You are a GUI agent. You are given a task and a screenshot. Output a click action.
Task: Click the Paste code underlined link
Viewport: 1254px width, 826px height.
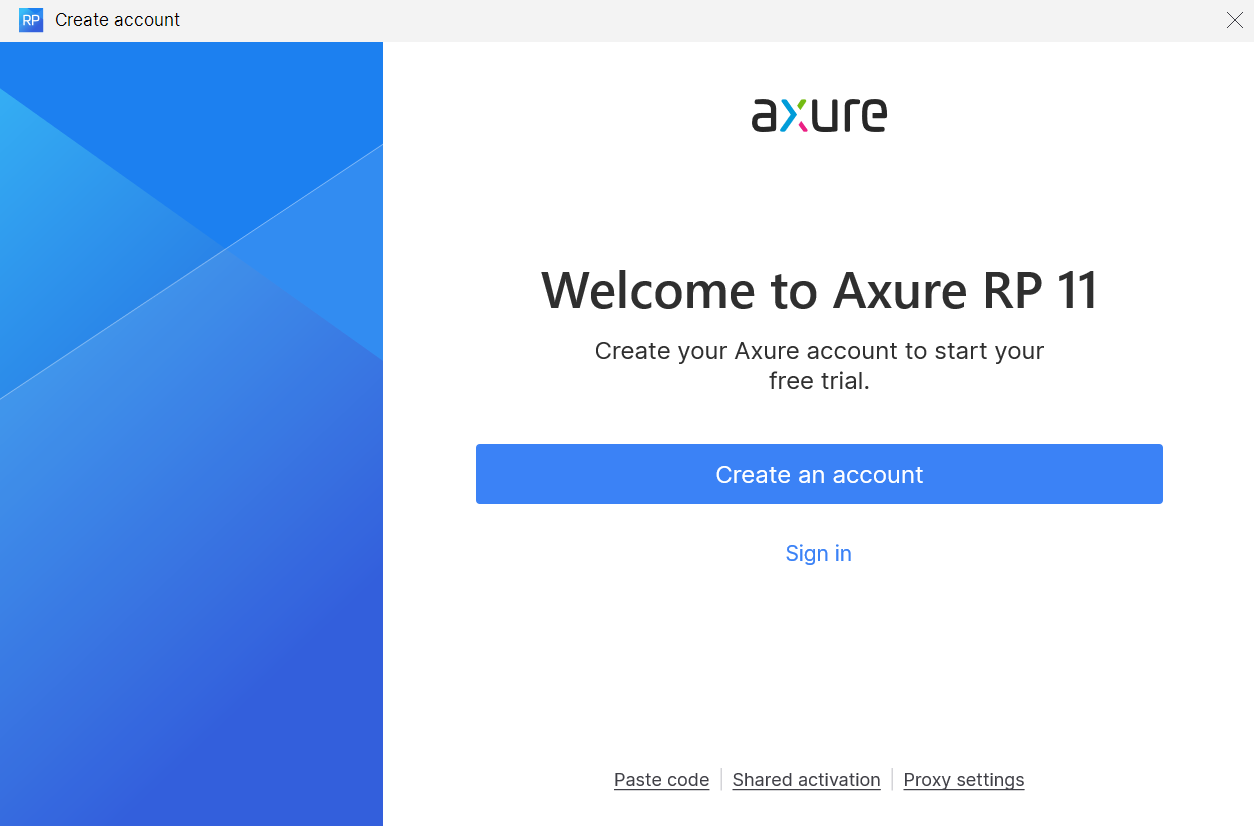(x=661, y=779)
